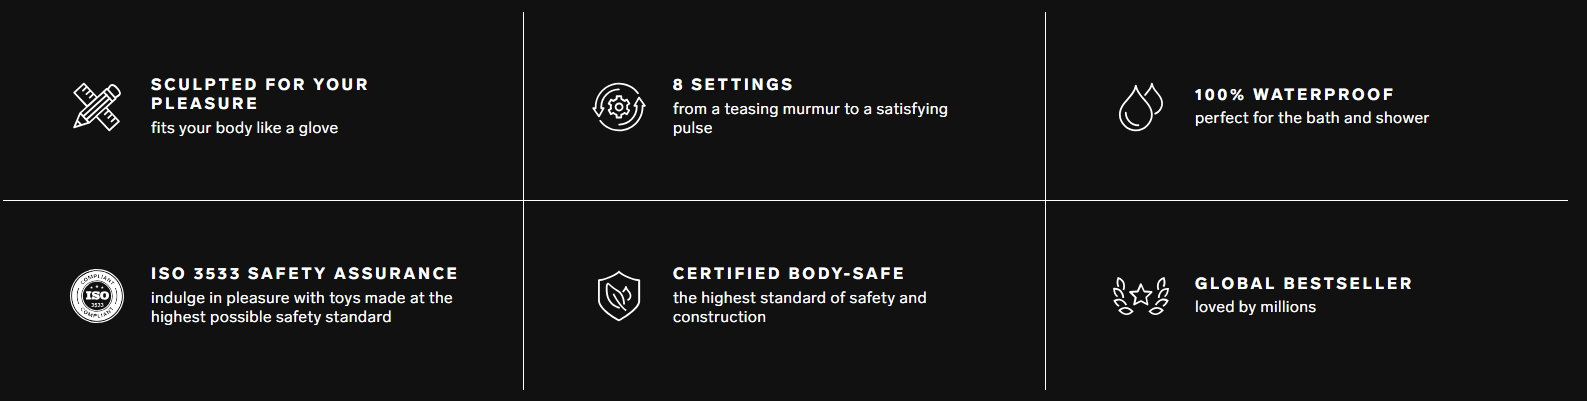Click the shield with leaf icon

[619, 296]
